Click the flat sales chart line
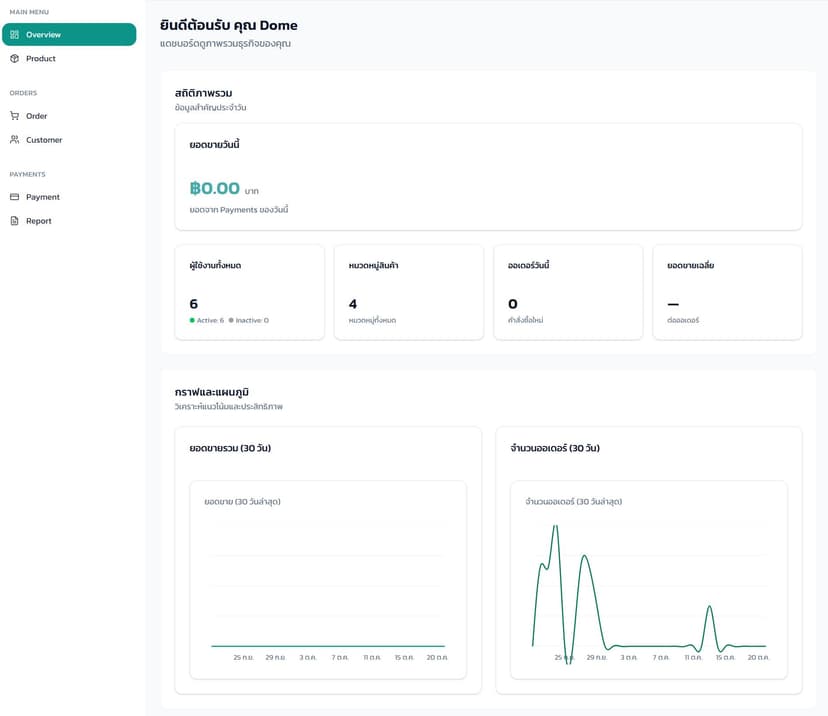Image resolution: width=828 pixels, height=716 pixels. pyautogui.click(x=328, y=646)
